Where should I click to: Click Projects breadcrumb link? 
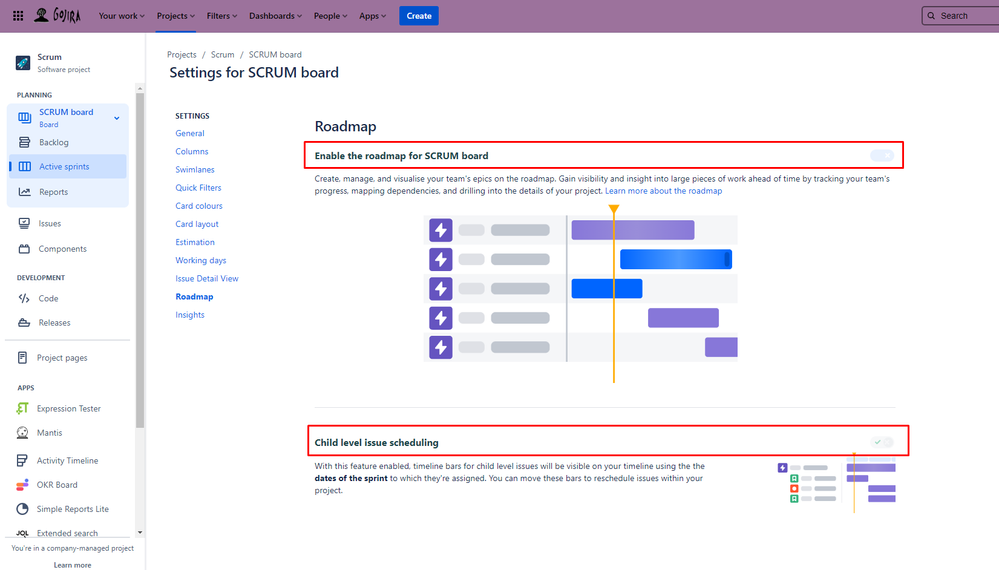182,55
